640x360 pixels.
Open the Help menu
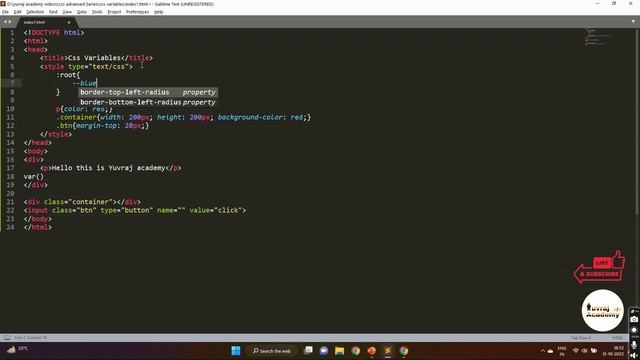pos(159,12)
